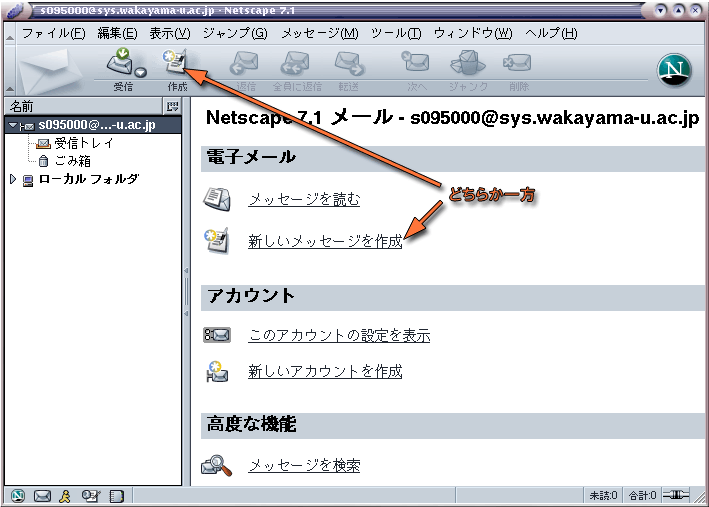
Task: Click the ジャンク (Junk) toolbar icon
Action: click(468, 62)
